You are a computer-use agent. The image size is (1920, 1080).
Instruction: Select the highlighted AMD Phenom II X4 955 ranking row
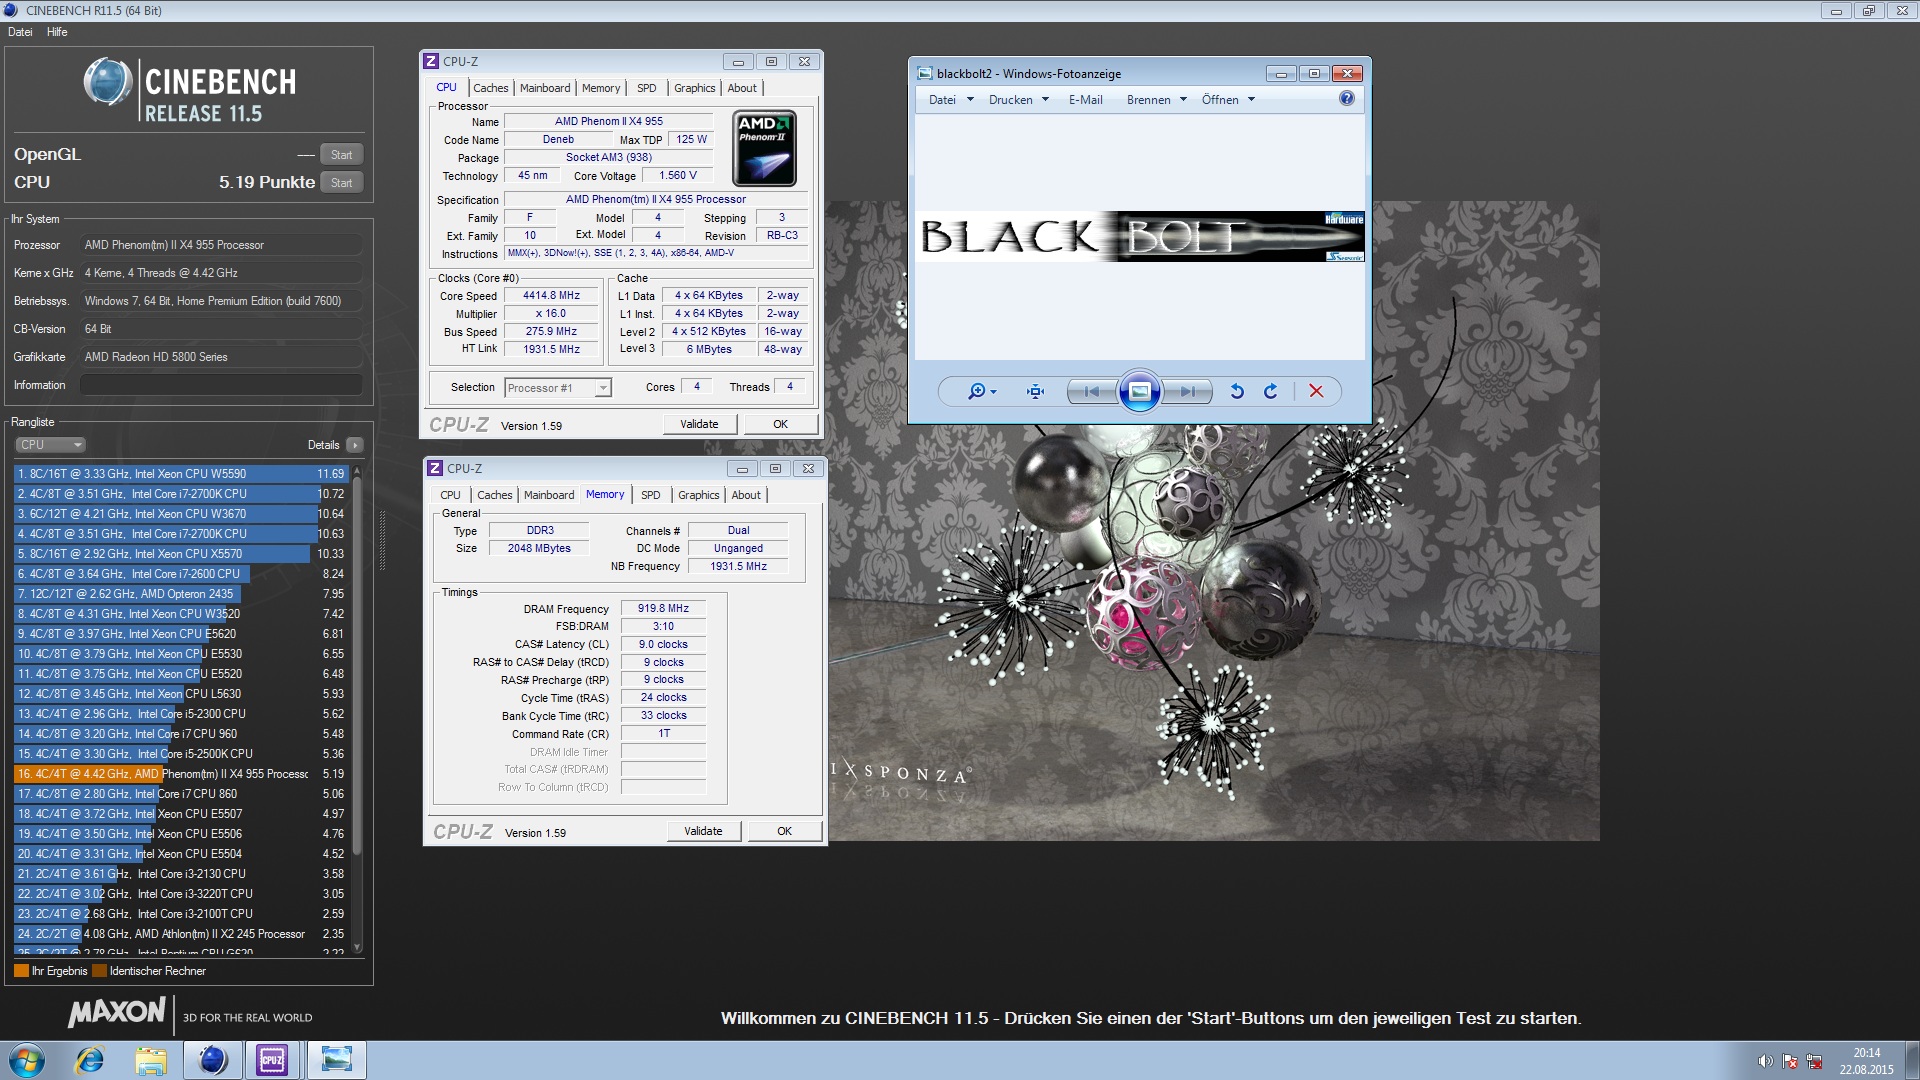(x=180, y=774)
